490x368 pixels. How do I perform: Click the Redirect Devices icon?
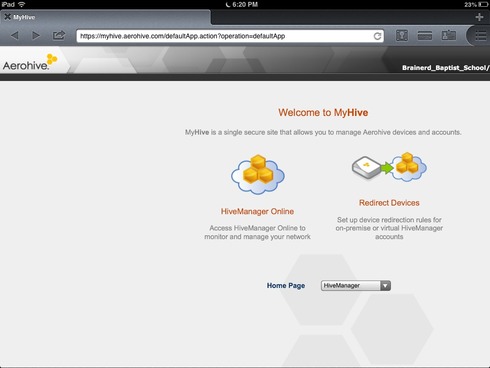click(389, 167)
